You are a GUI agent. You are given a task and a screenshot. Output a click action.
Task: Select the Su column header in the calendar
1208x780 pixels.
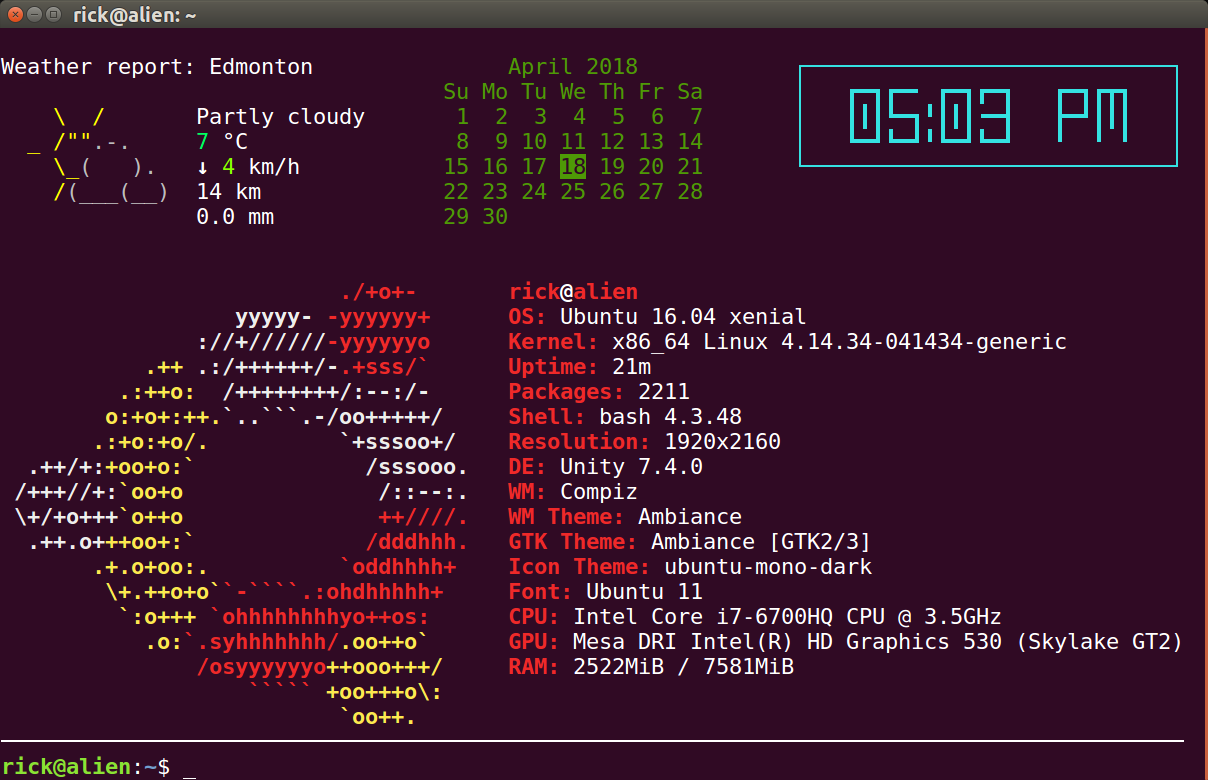[x=456, y=91]
